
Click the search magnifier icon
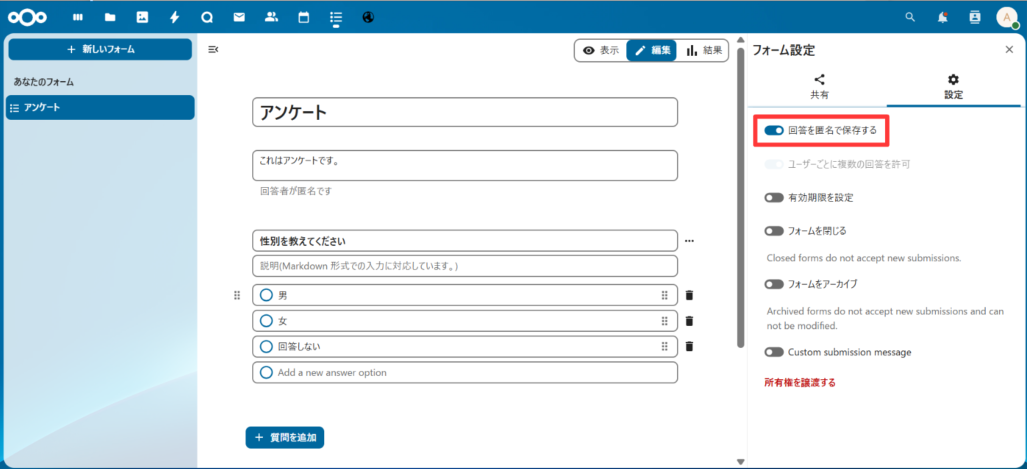910,17
